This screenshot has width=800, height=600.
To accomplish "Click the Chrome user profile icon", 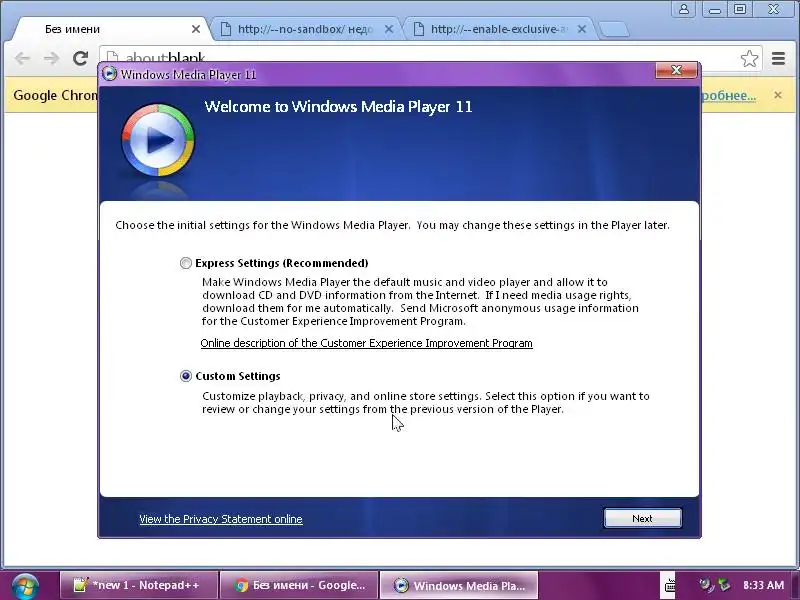I will 684,9.
